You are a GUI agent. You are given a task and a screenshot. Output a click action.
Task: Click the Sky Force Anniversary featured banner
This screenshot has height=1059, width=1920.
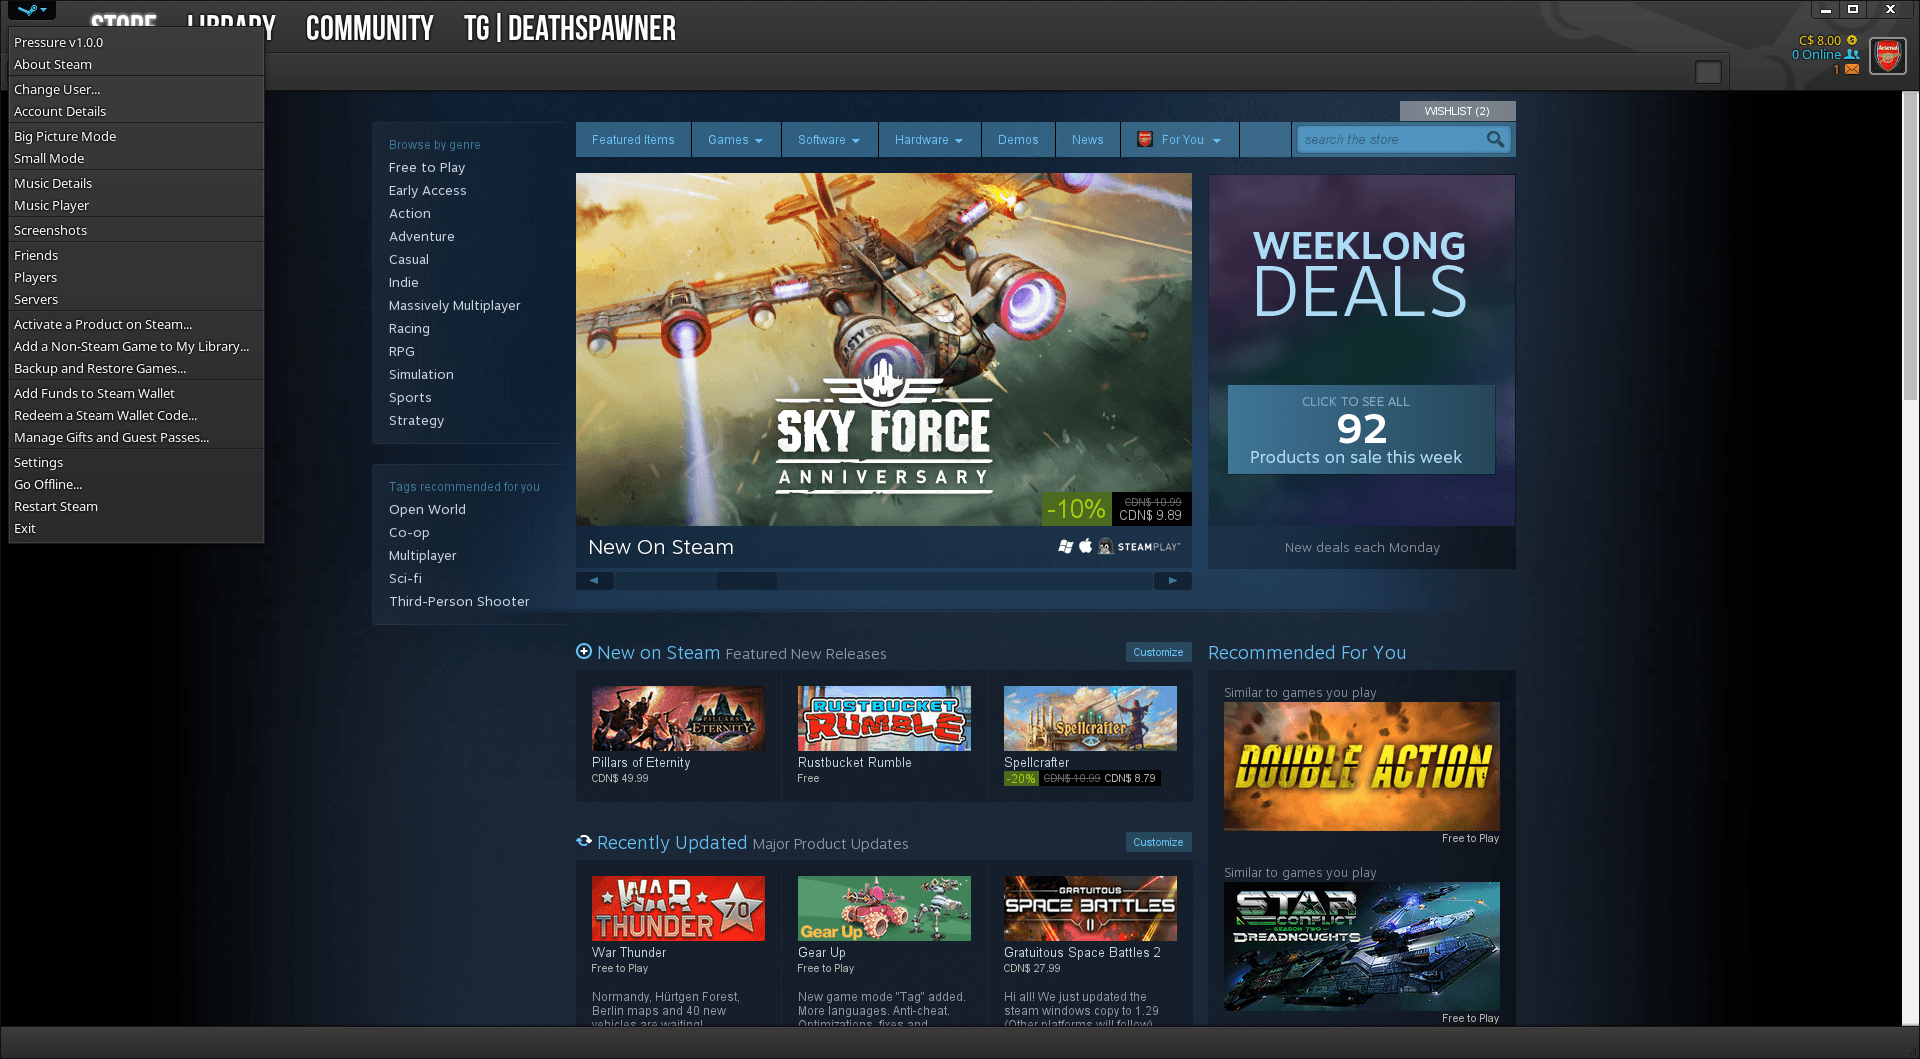click(x=884, y=350)
